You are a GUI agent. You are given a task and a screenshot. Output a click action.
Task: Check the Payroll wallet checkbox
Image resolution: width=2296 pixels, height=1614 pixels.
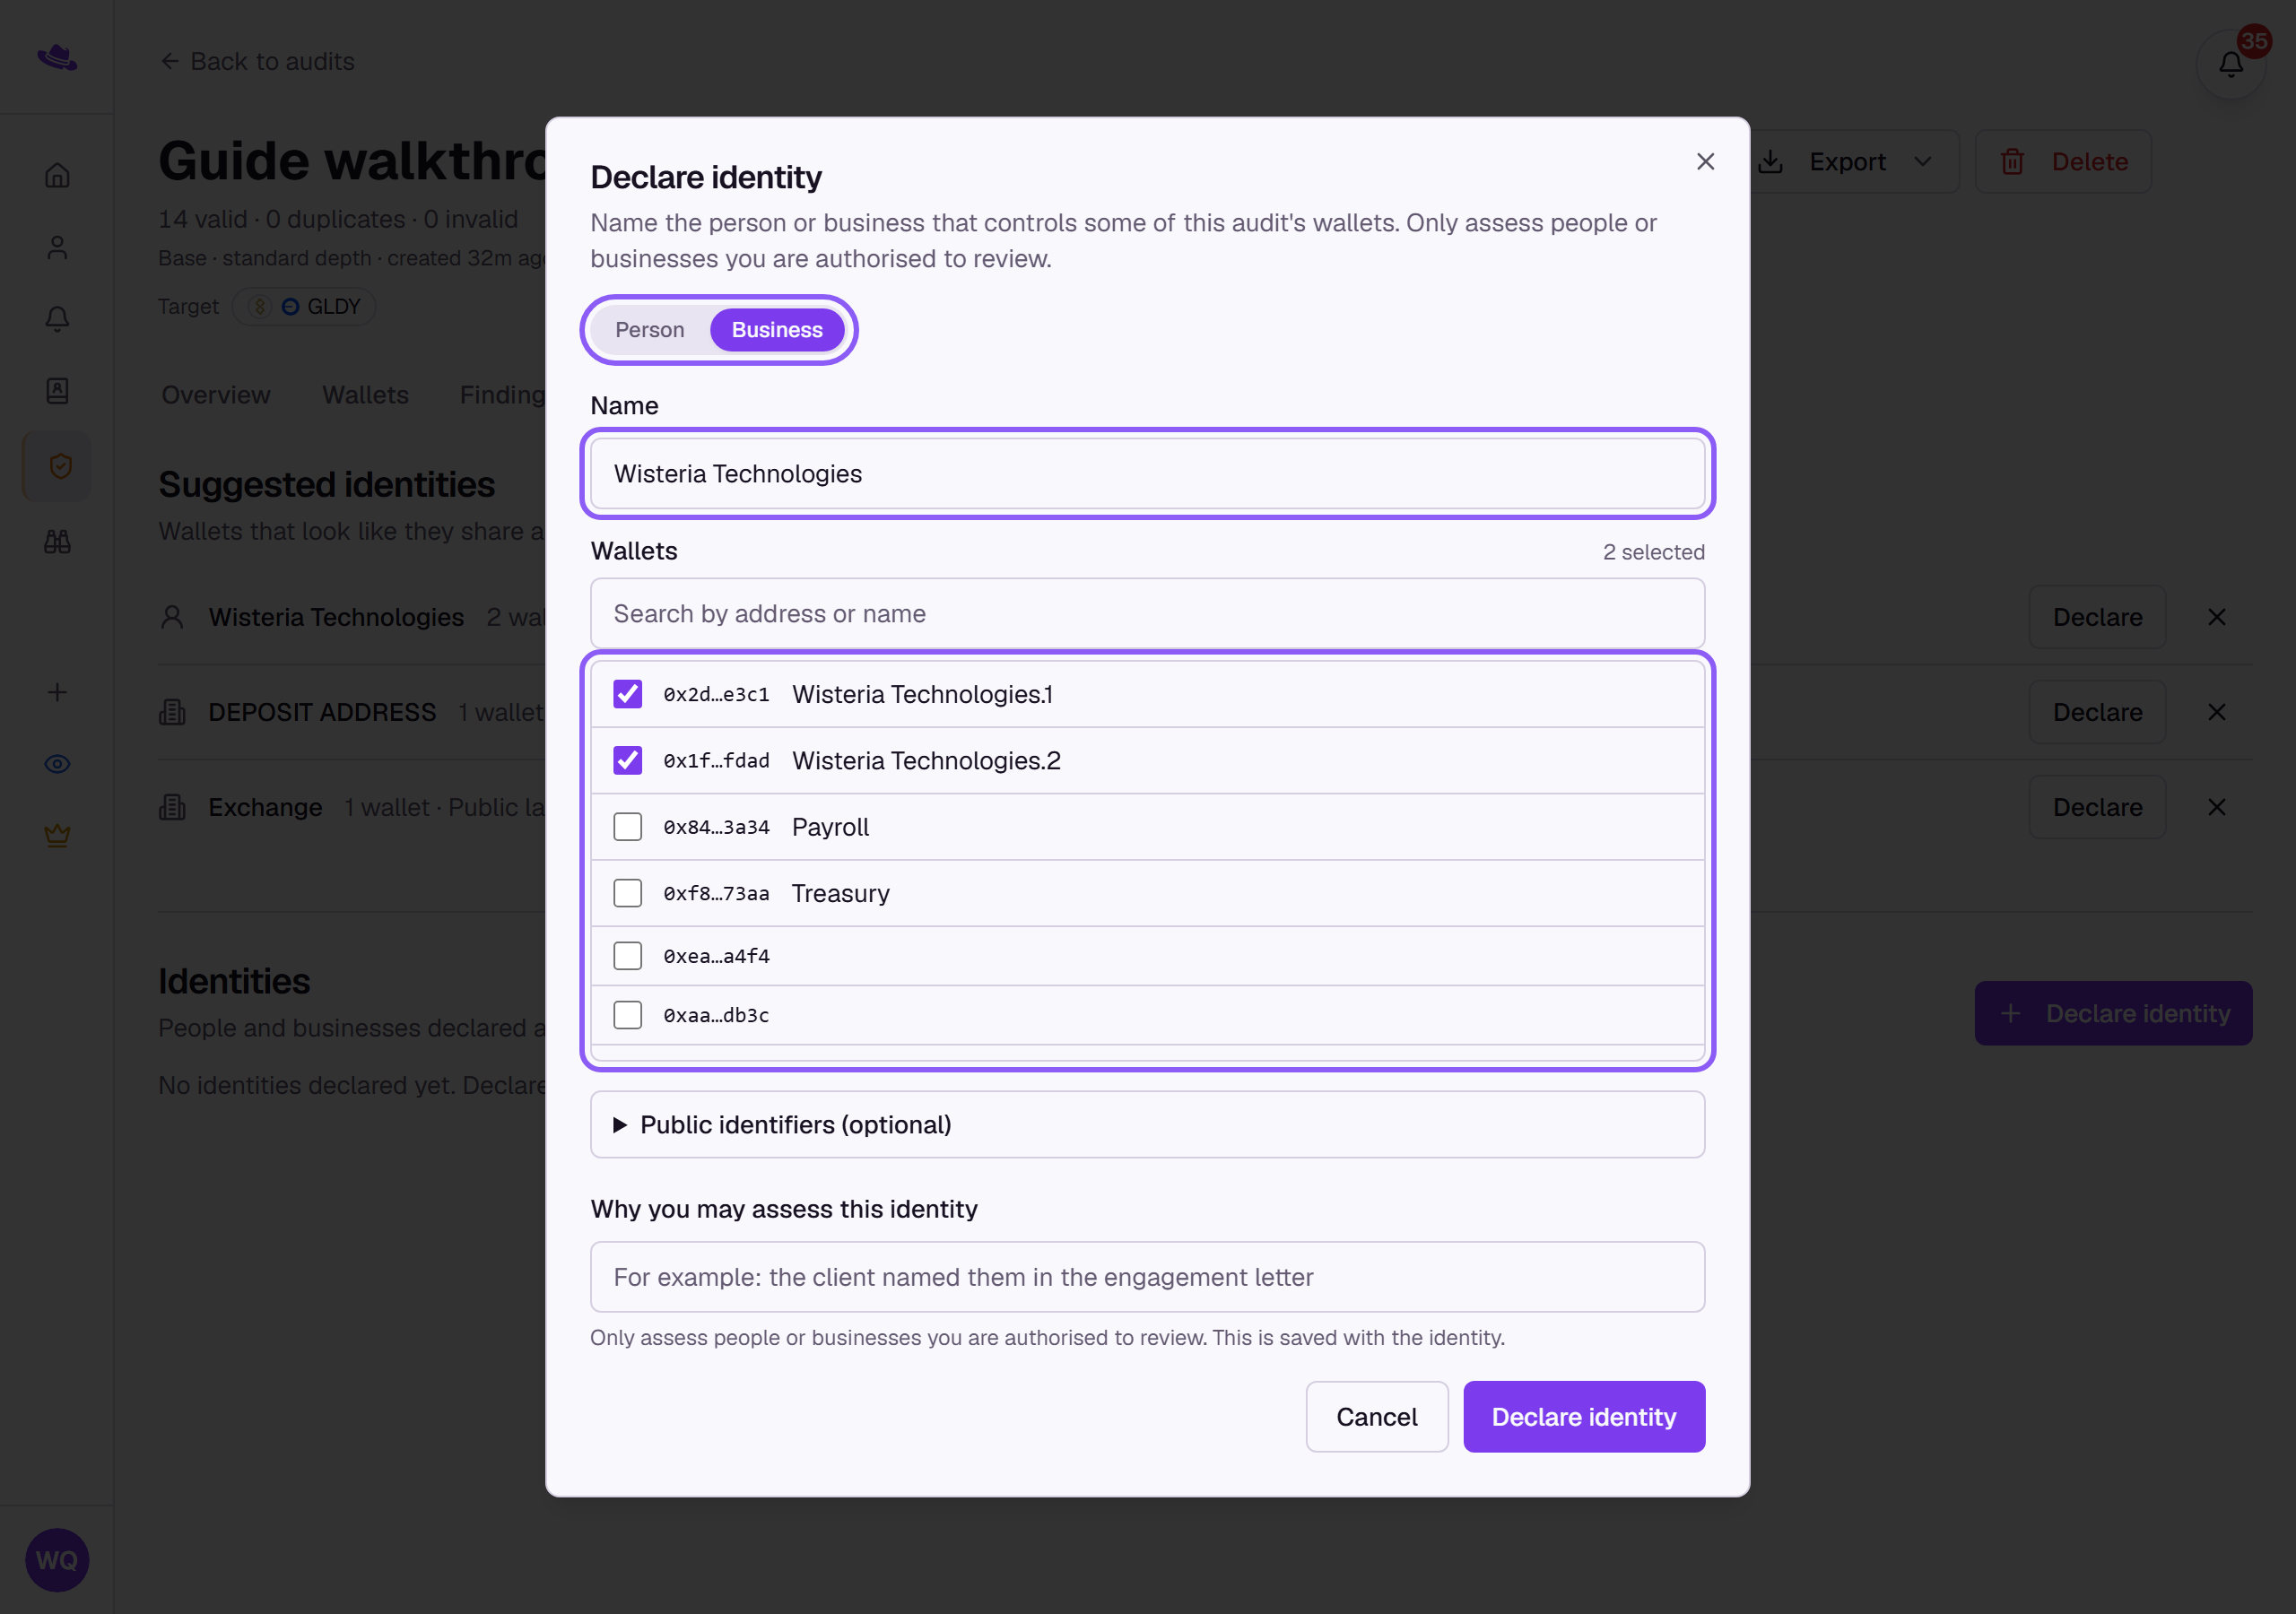point(627,827)
